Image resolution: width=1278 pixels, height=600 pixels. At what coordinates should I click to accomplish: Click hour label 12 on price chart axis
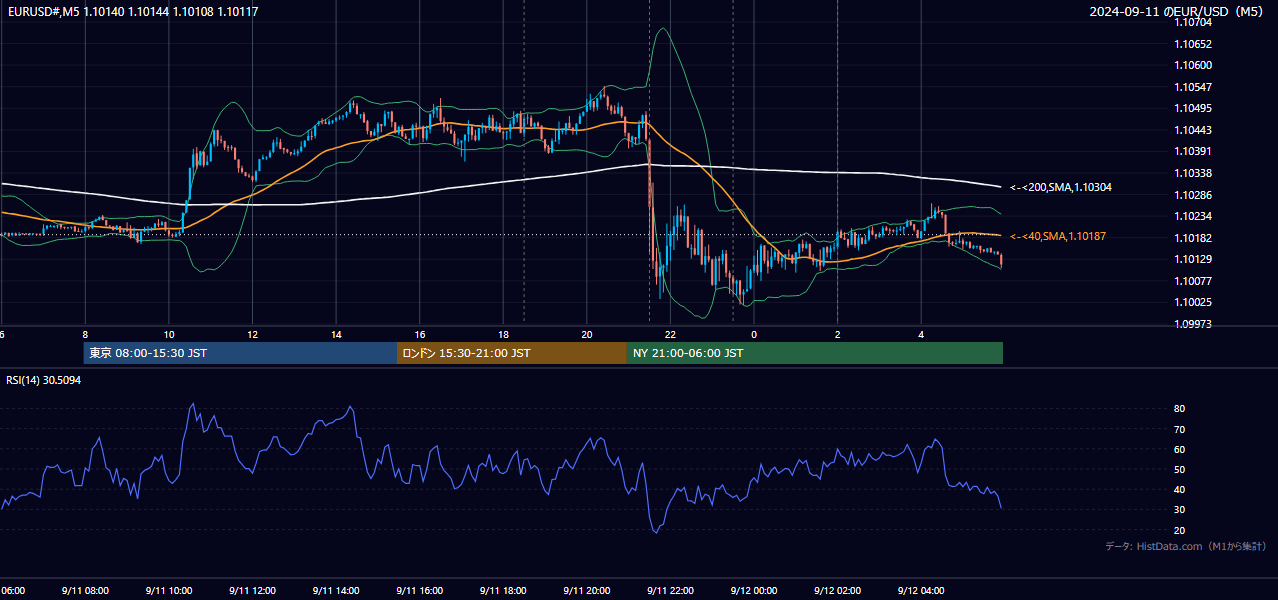[x=253, y=335]
